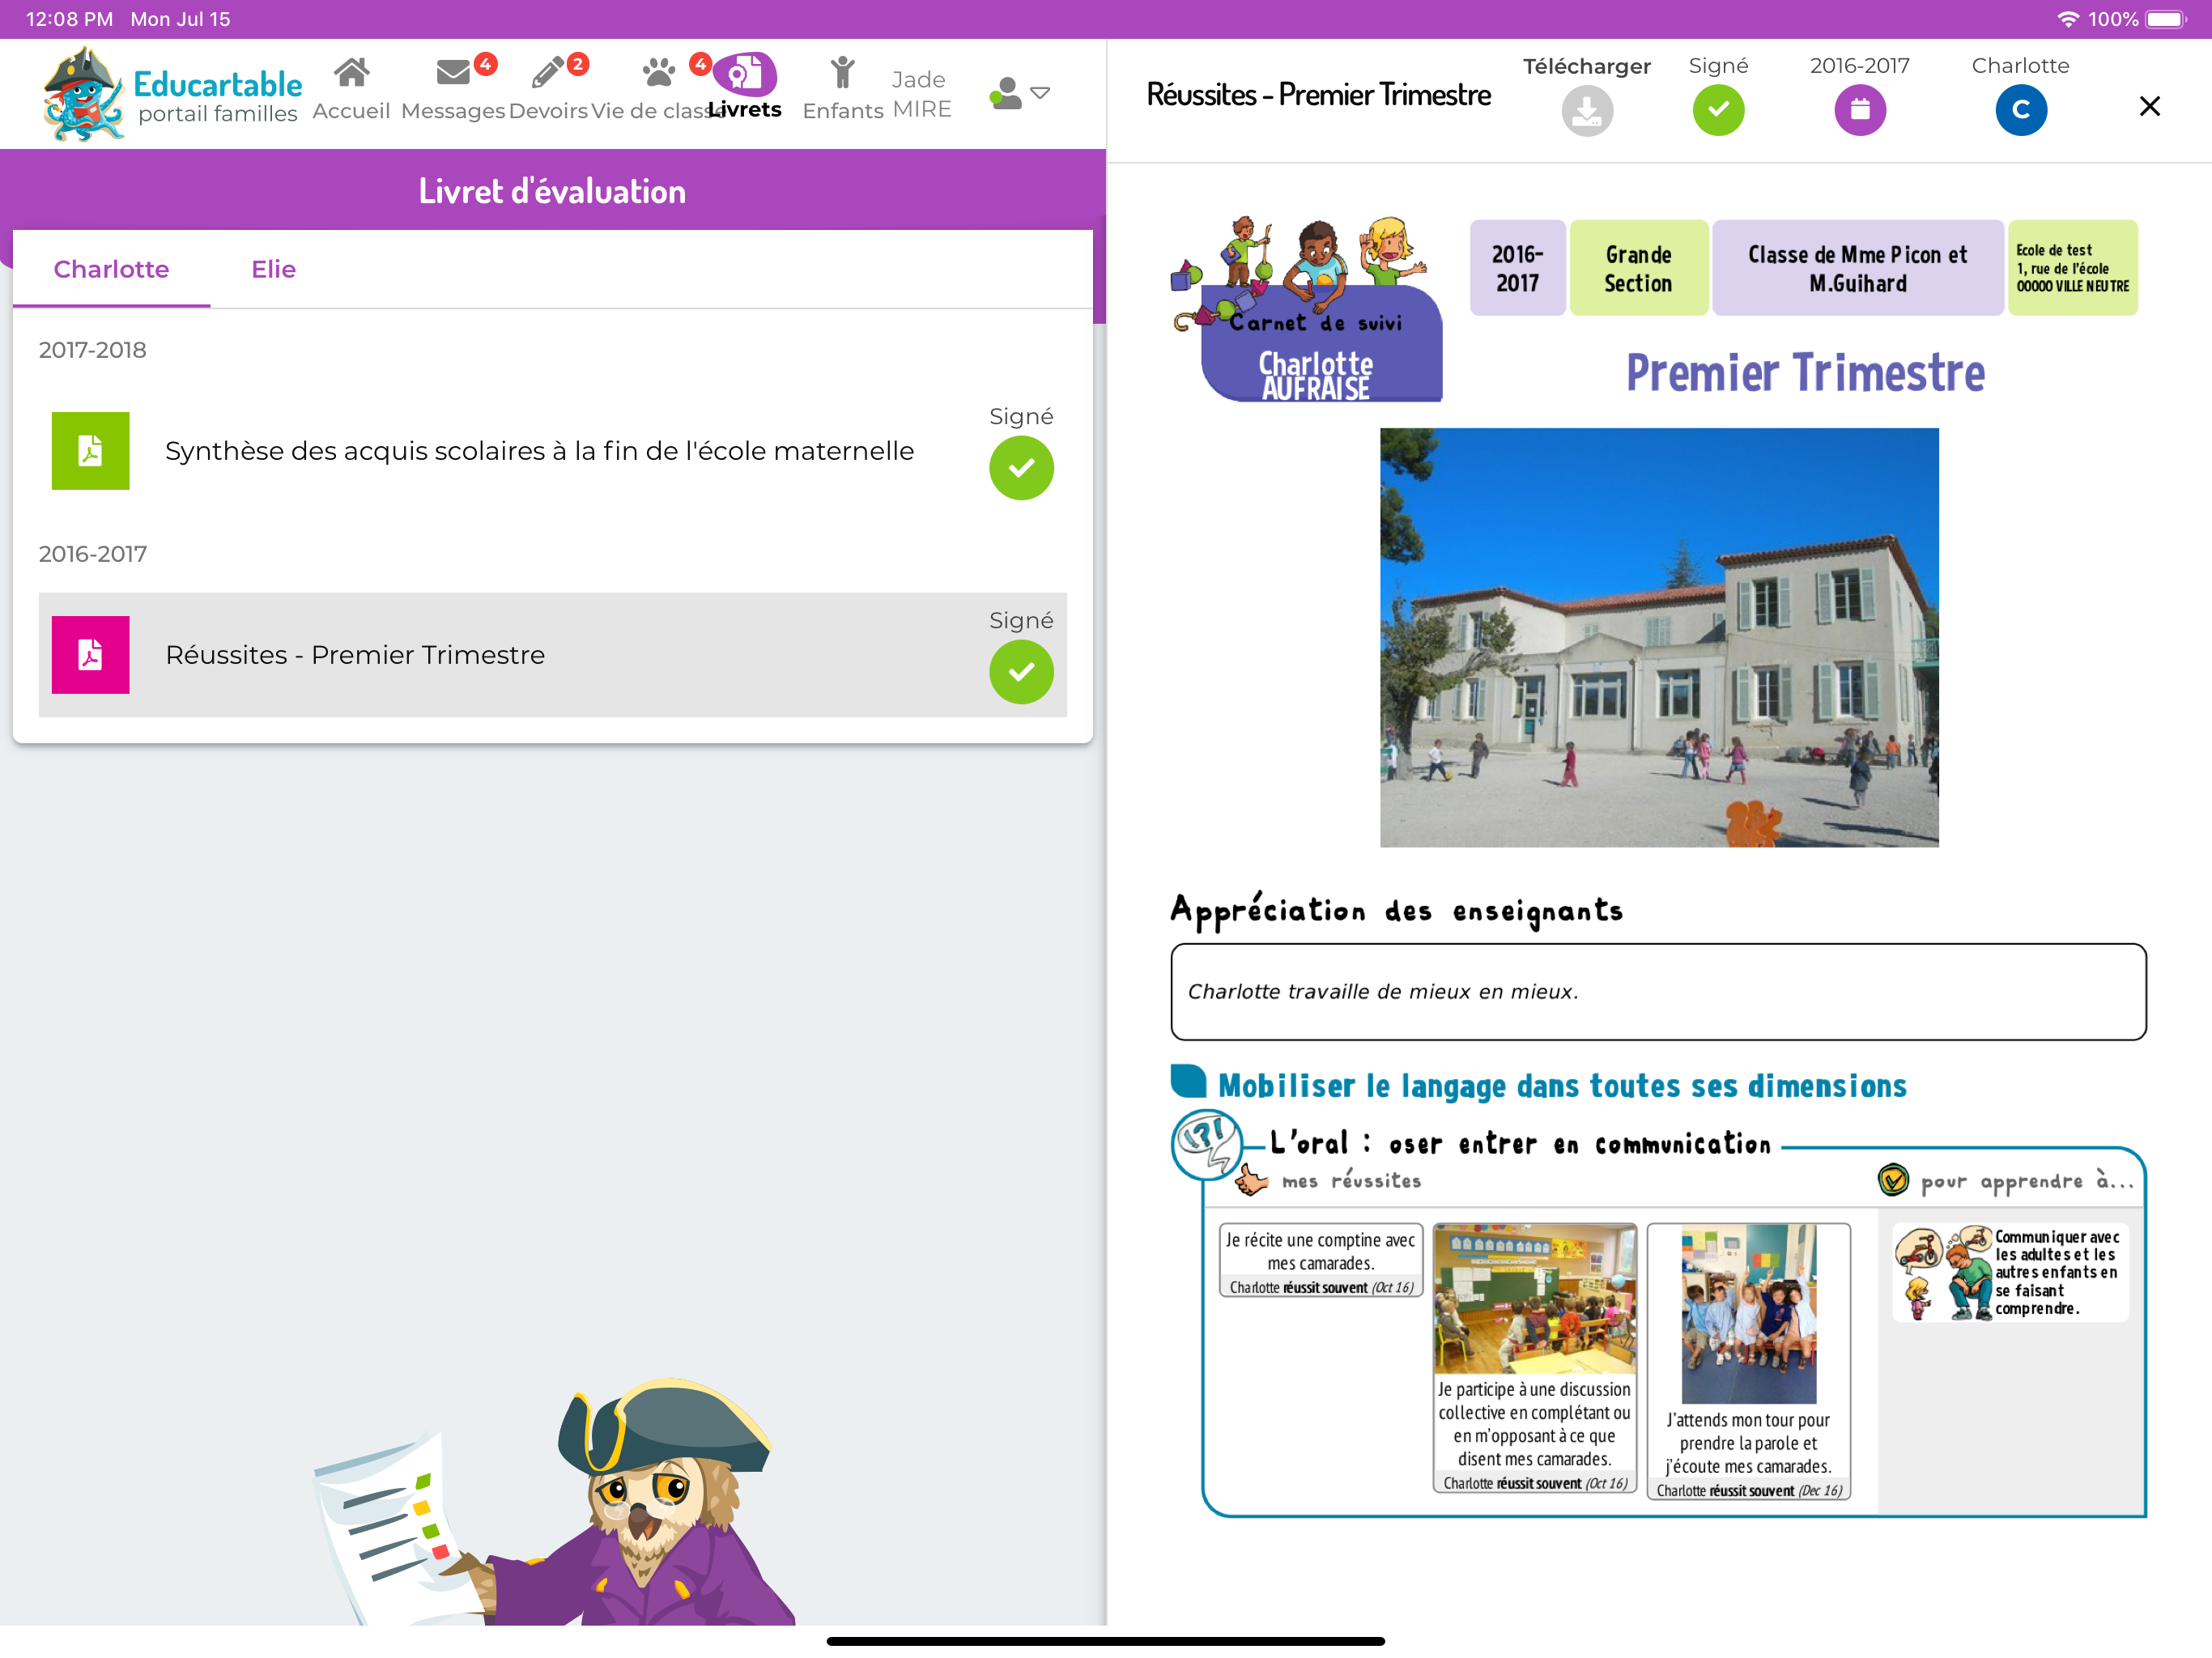Open the Accueil home icon

coord(351,72)
